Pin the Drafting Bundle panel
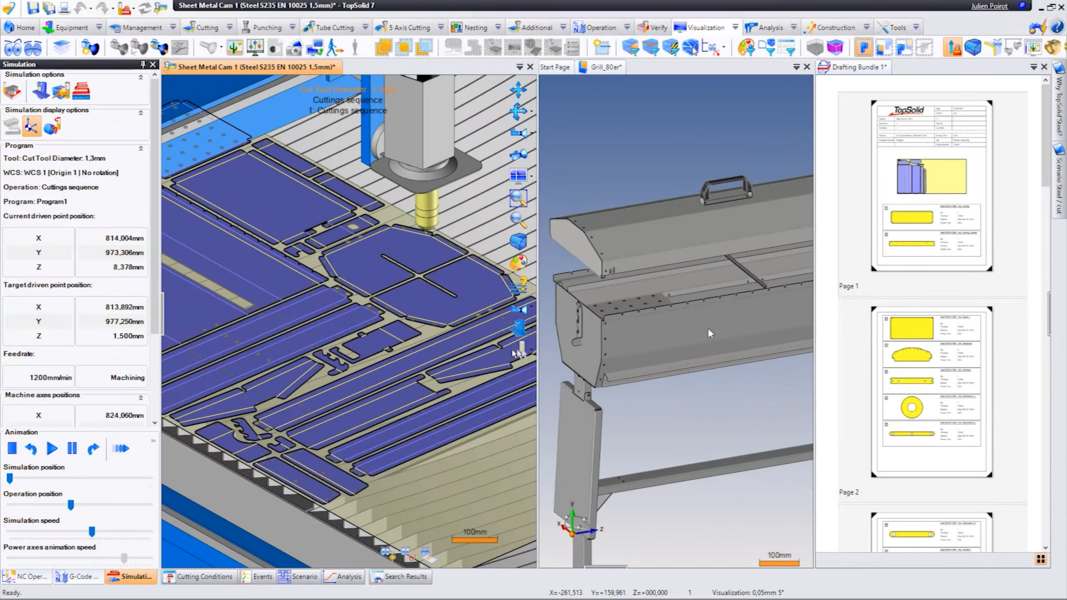1067x600 pixels. 1034,67
